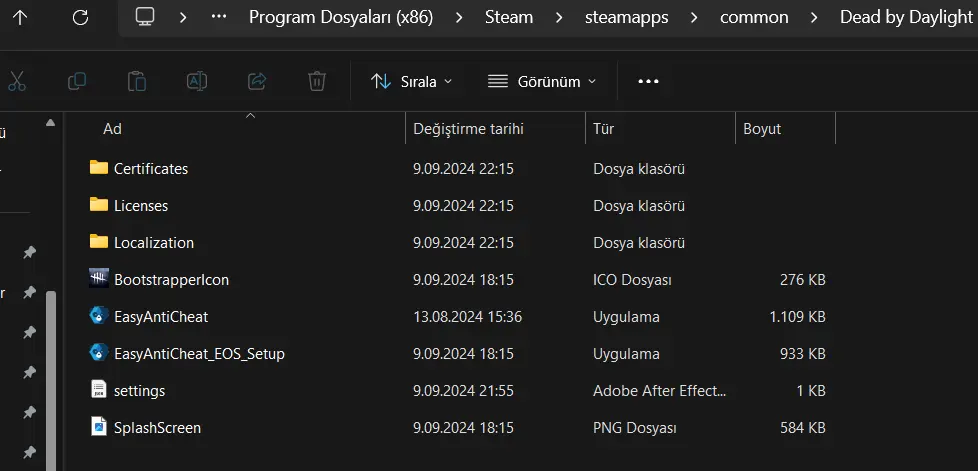Select the EasyAntiCheat_EOS_Setup application icon
This screenshot has width=978, height=471.
(x=99, y=353)
